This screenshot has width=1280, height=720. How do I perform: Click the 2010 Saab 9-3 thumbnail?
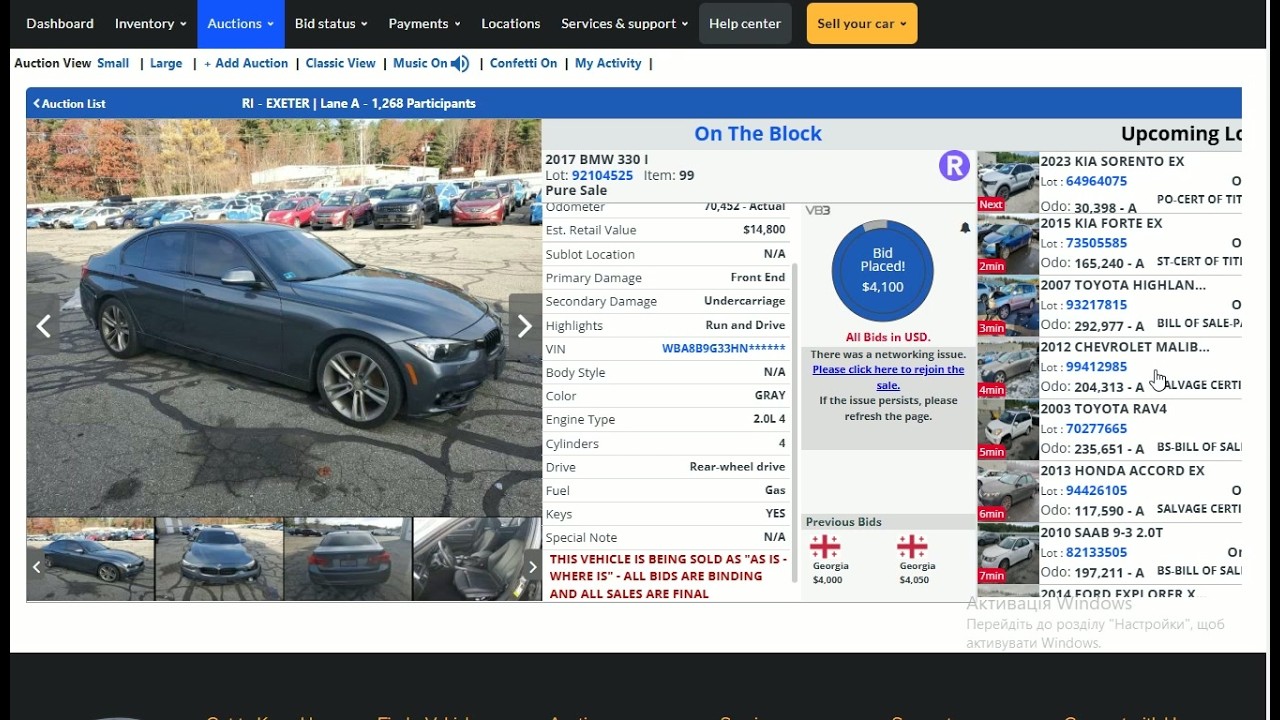[1008, 554]
